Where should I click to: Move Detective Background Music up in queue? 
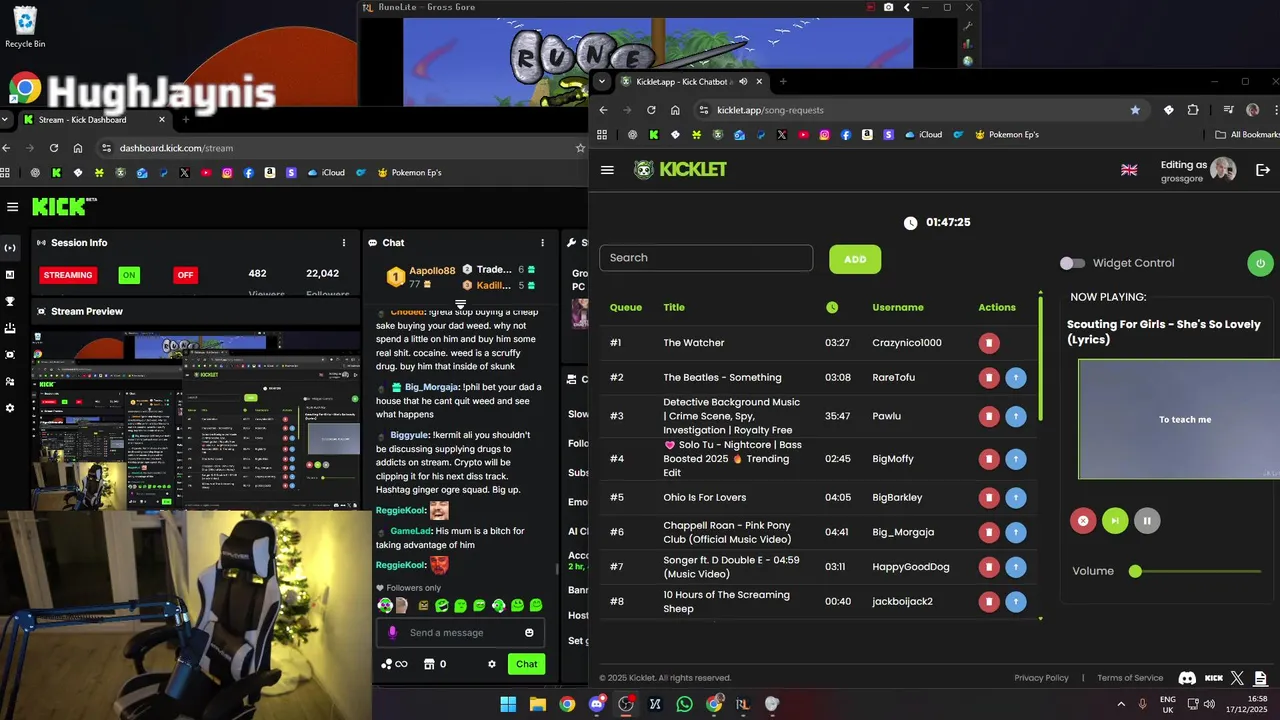[x=1015, y=416]
